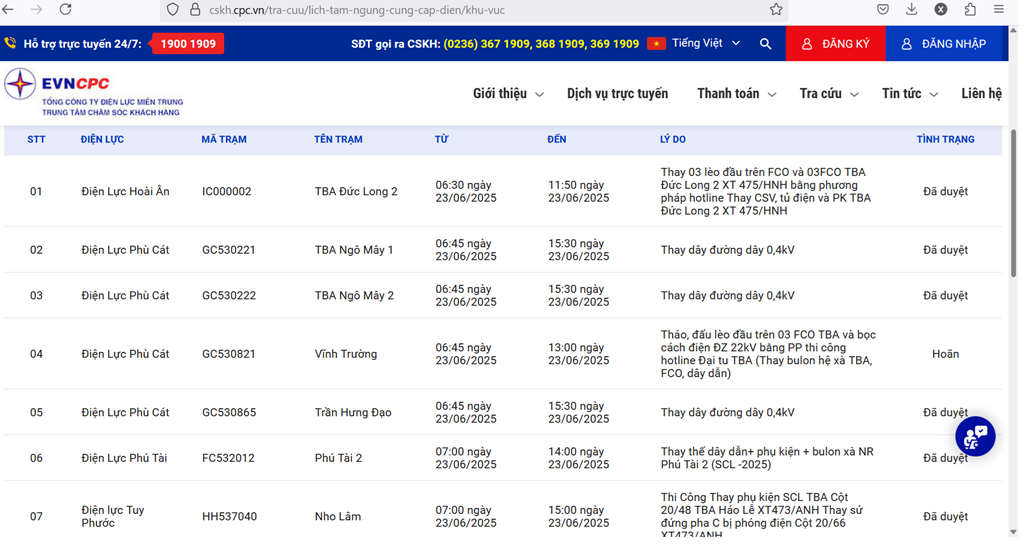
Task: Open the browser extensions puzzle icon
Action: [x=969, y=9]
